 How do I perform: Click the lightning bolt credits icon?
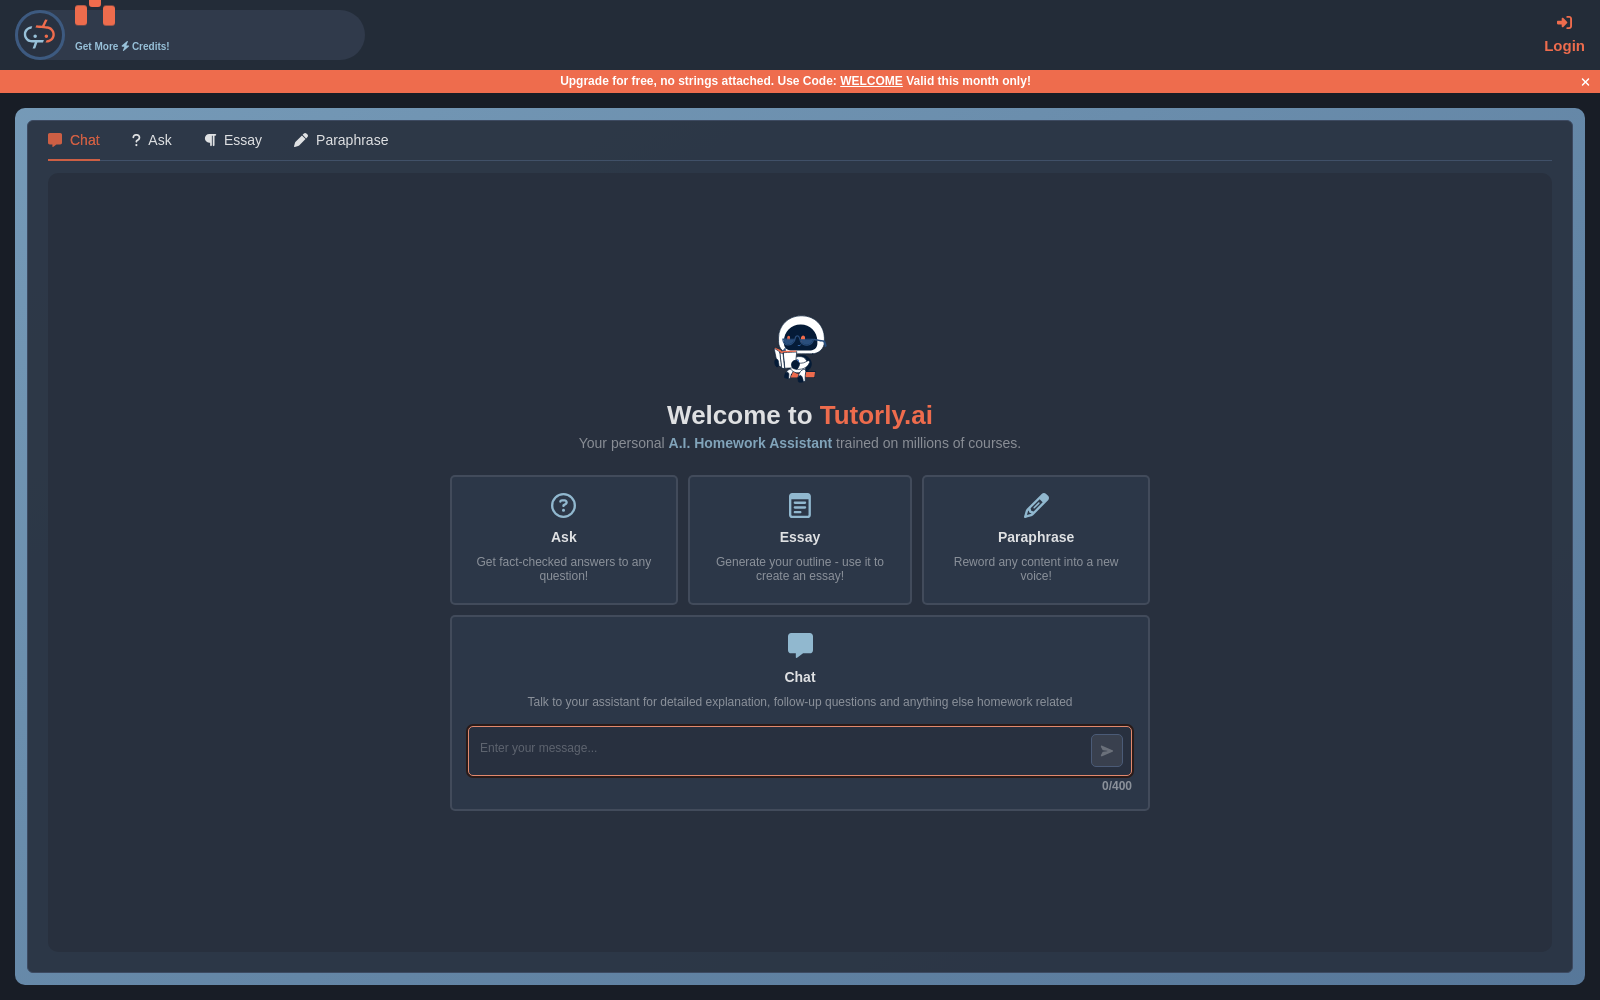(x=125, y=46)
